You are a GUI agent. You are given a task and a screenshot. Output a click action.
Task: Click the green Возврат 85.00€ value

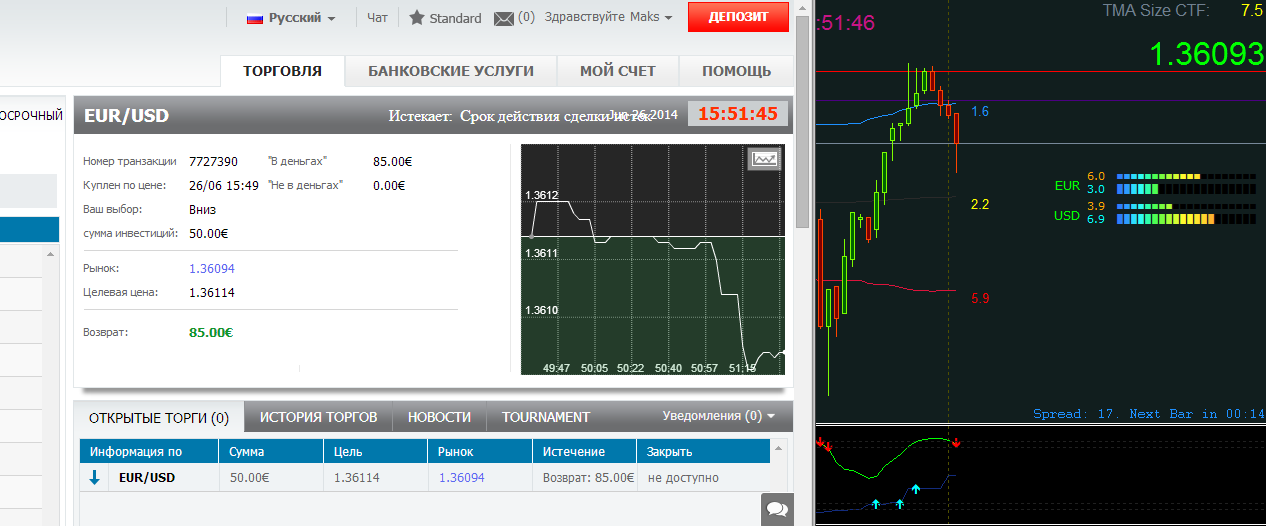[211, 332]
